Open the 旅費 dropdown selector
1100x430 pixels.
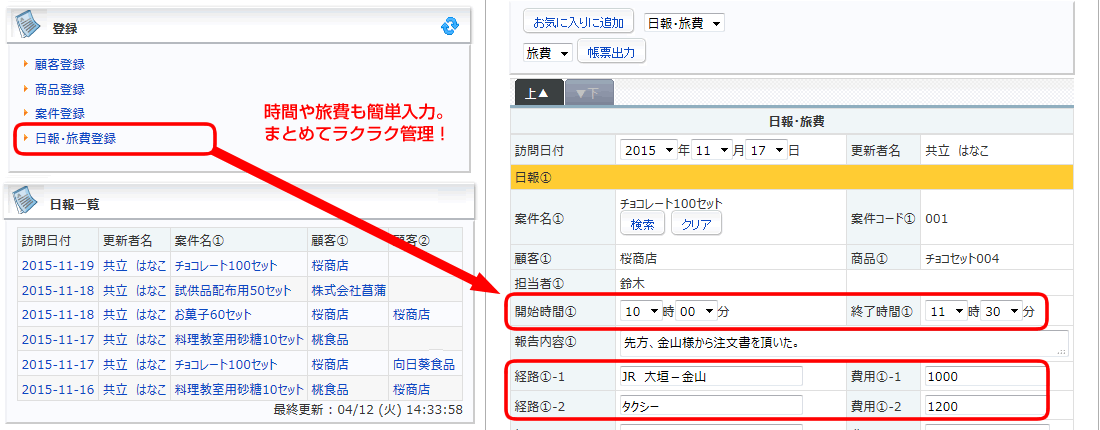547,52
